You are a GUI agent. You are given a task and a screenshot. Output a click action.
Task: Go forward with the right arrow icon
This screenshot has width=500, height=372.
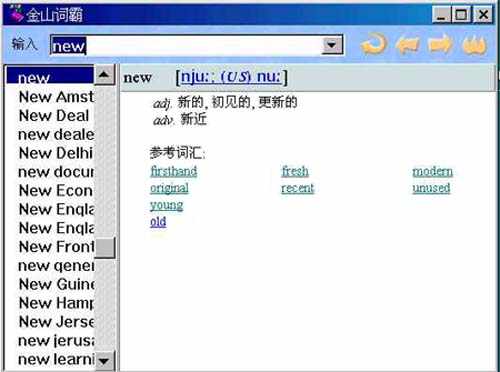point(441,45)
